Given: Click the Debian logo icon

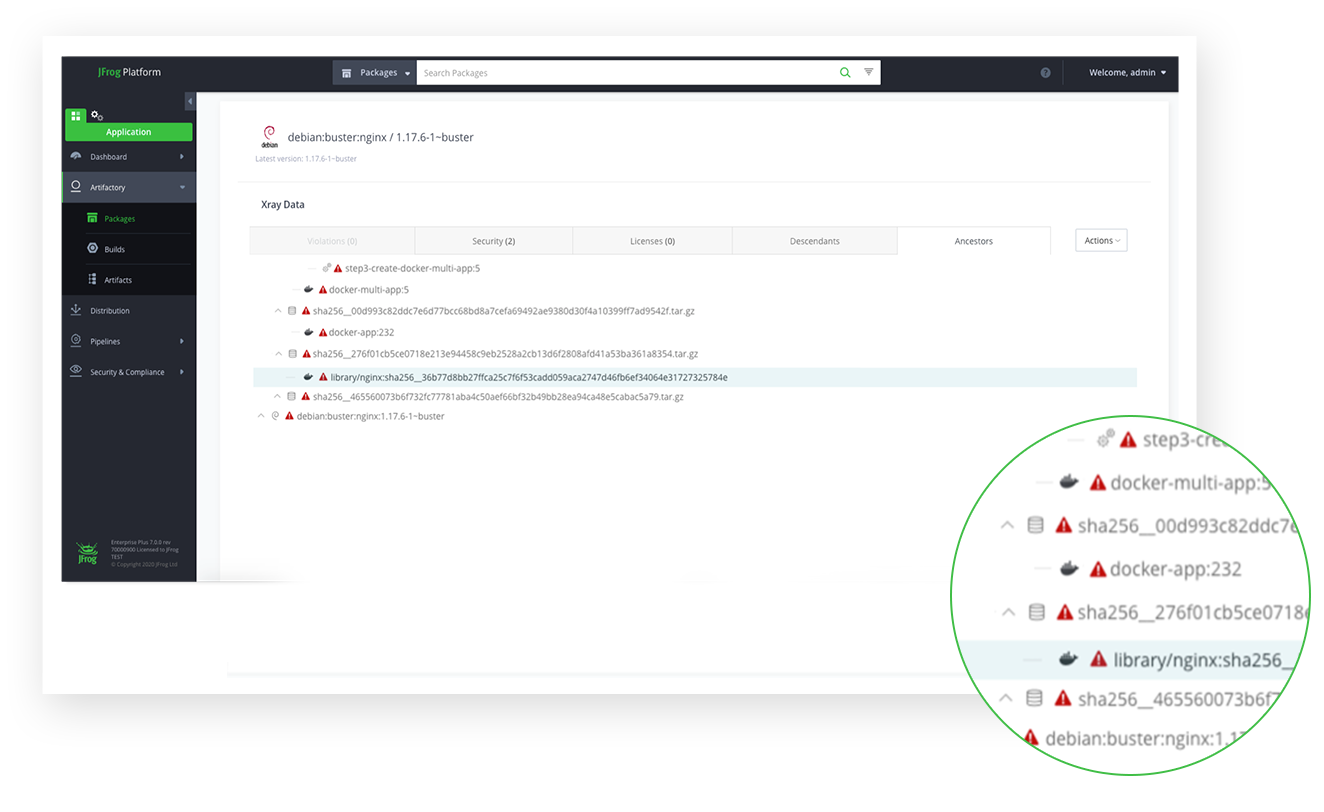Looking at the screenshot, I should [x=268, y=136].
